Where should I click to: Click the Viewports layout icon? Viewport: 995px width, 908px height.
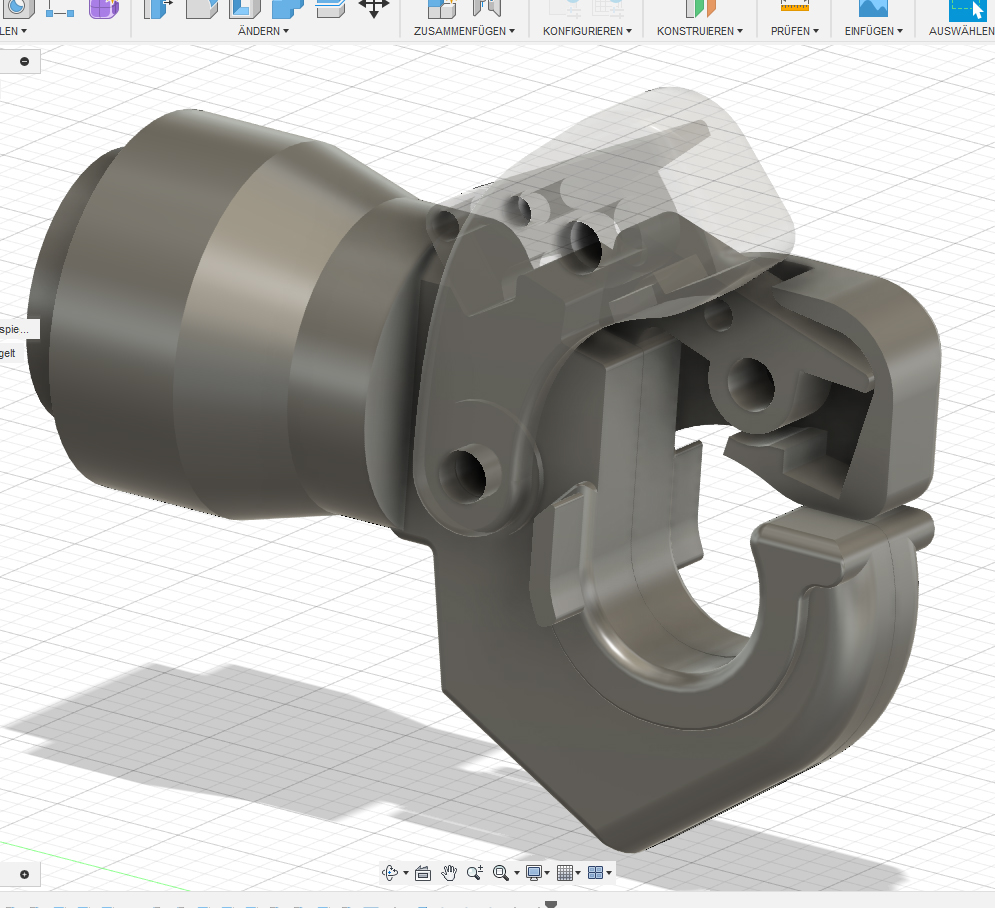click(595, 873)
